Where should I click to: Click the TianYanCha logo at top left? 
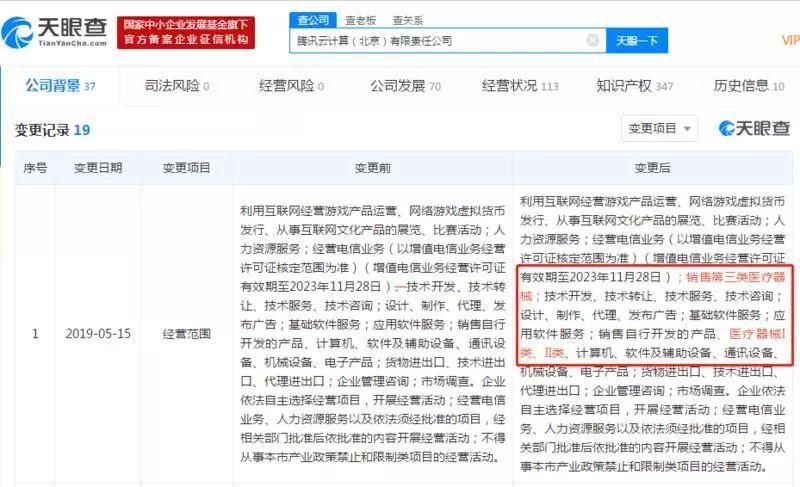coord(55,32)
